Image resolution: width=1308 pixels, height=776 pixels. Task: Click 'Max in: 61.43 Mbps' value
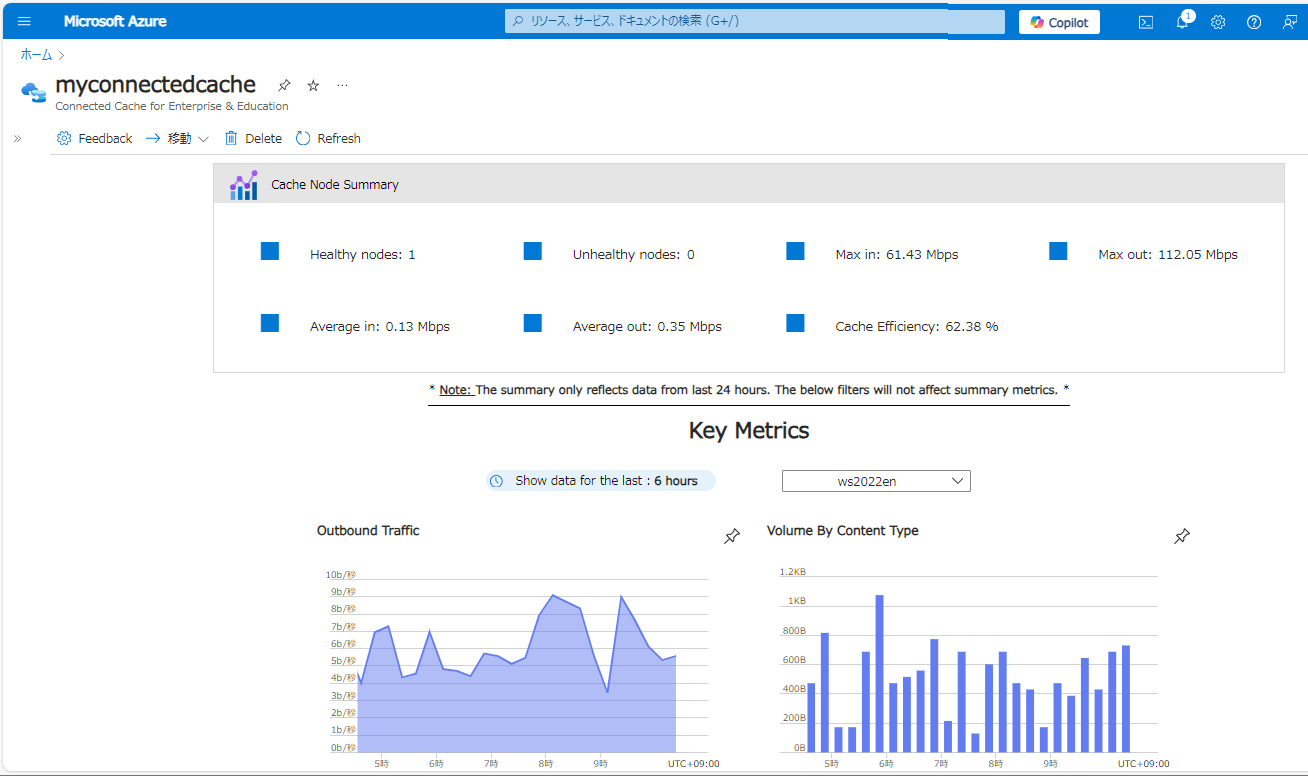(897, 255)
